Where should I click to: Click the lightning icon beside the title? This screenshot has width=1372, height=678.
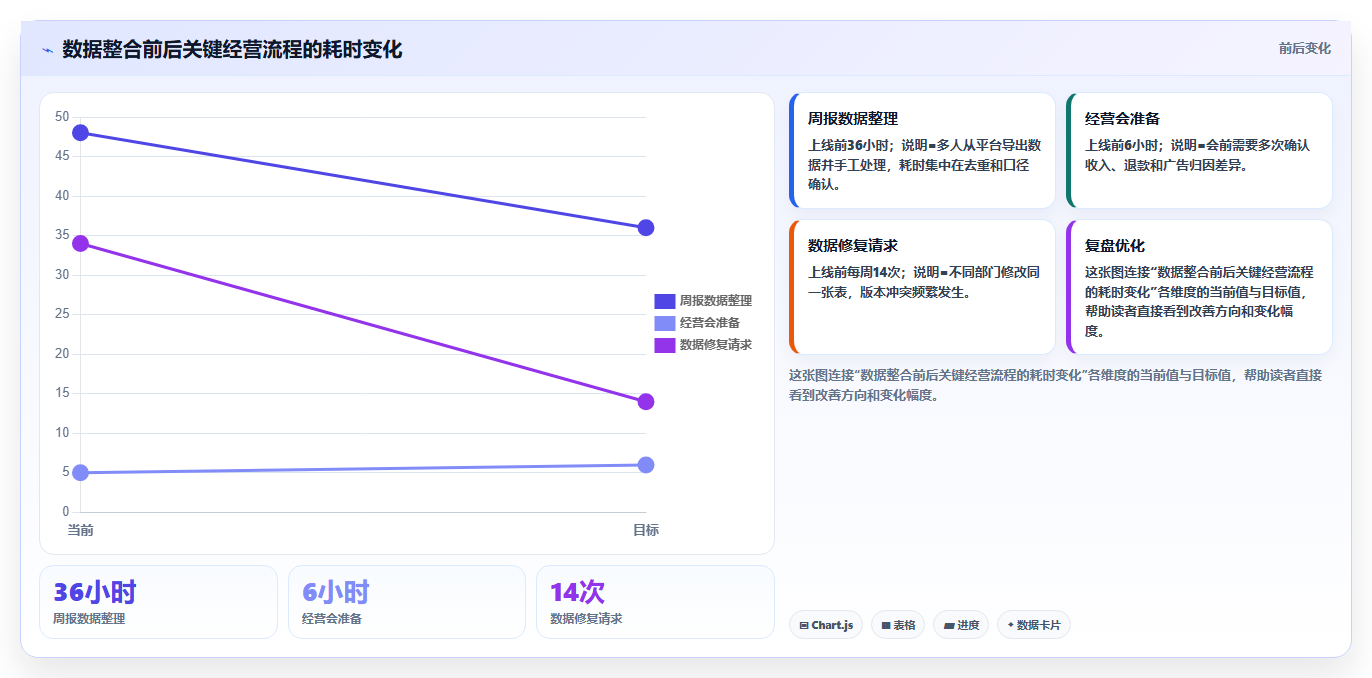click(47, 50)
